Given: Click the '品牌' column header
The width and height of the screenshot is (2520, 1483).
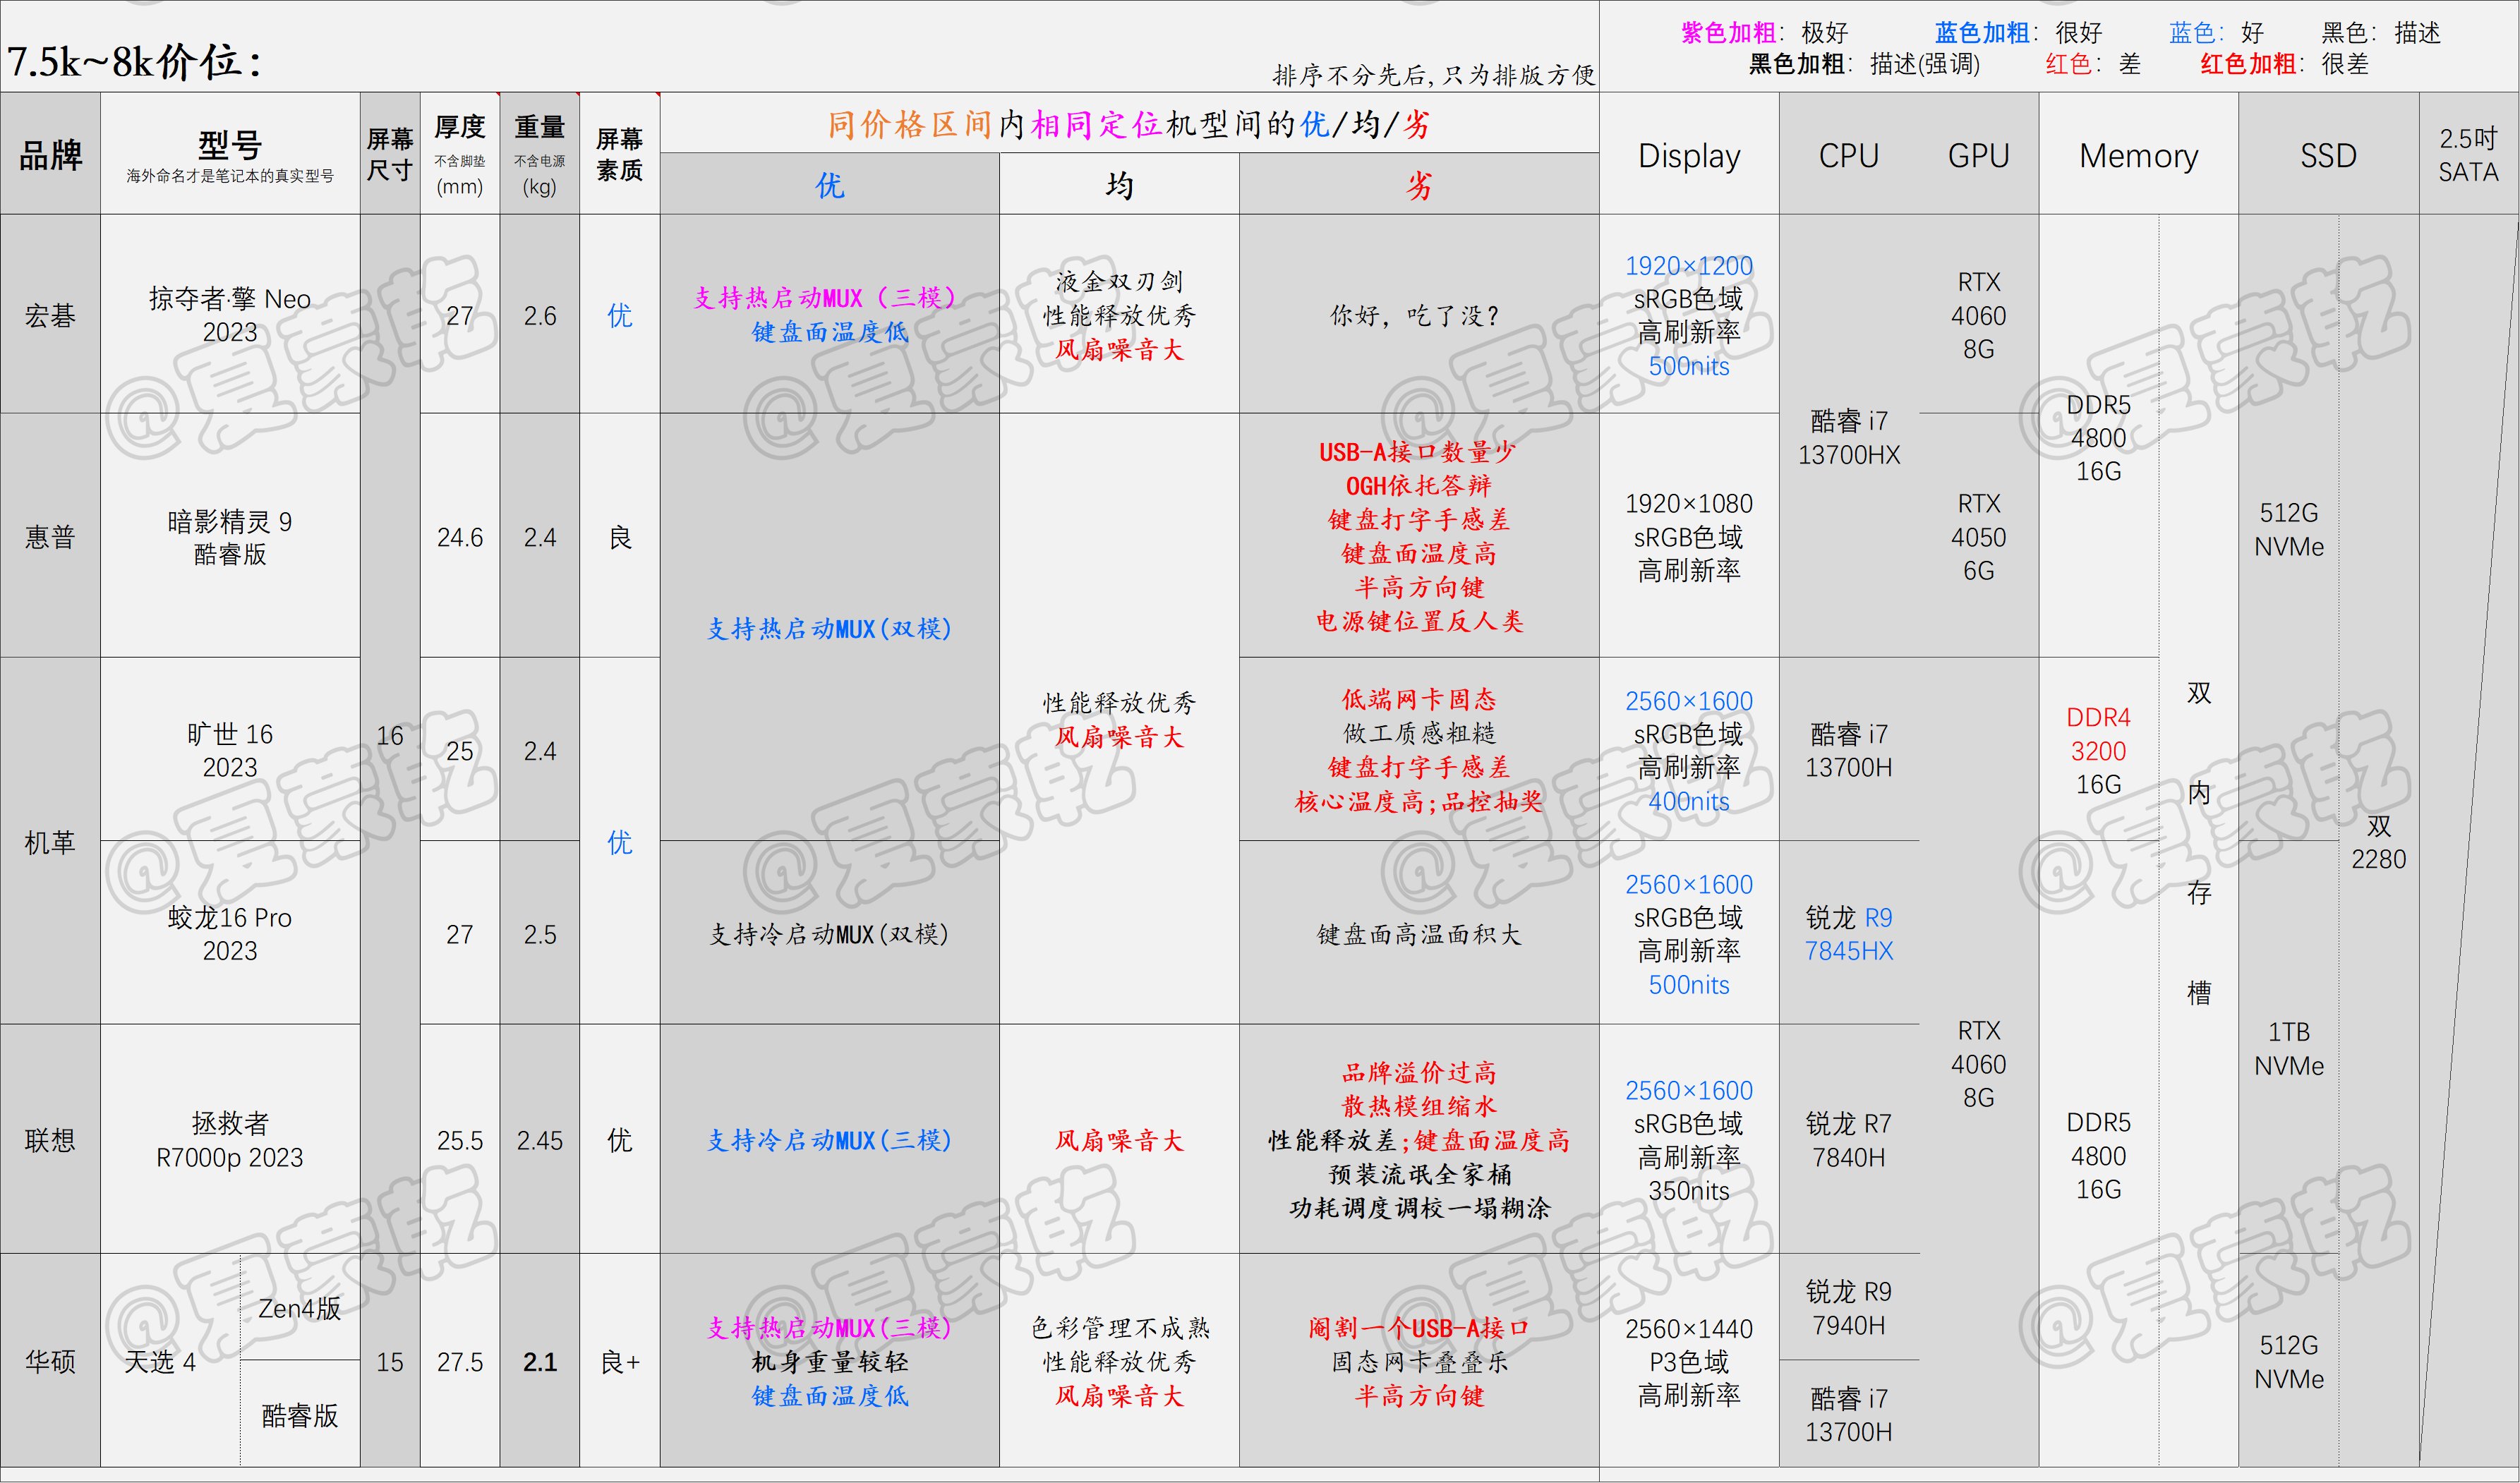Looking at the screenshot, I should point(50,155).
